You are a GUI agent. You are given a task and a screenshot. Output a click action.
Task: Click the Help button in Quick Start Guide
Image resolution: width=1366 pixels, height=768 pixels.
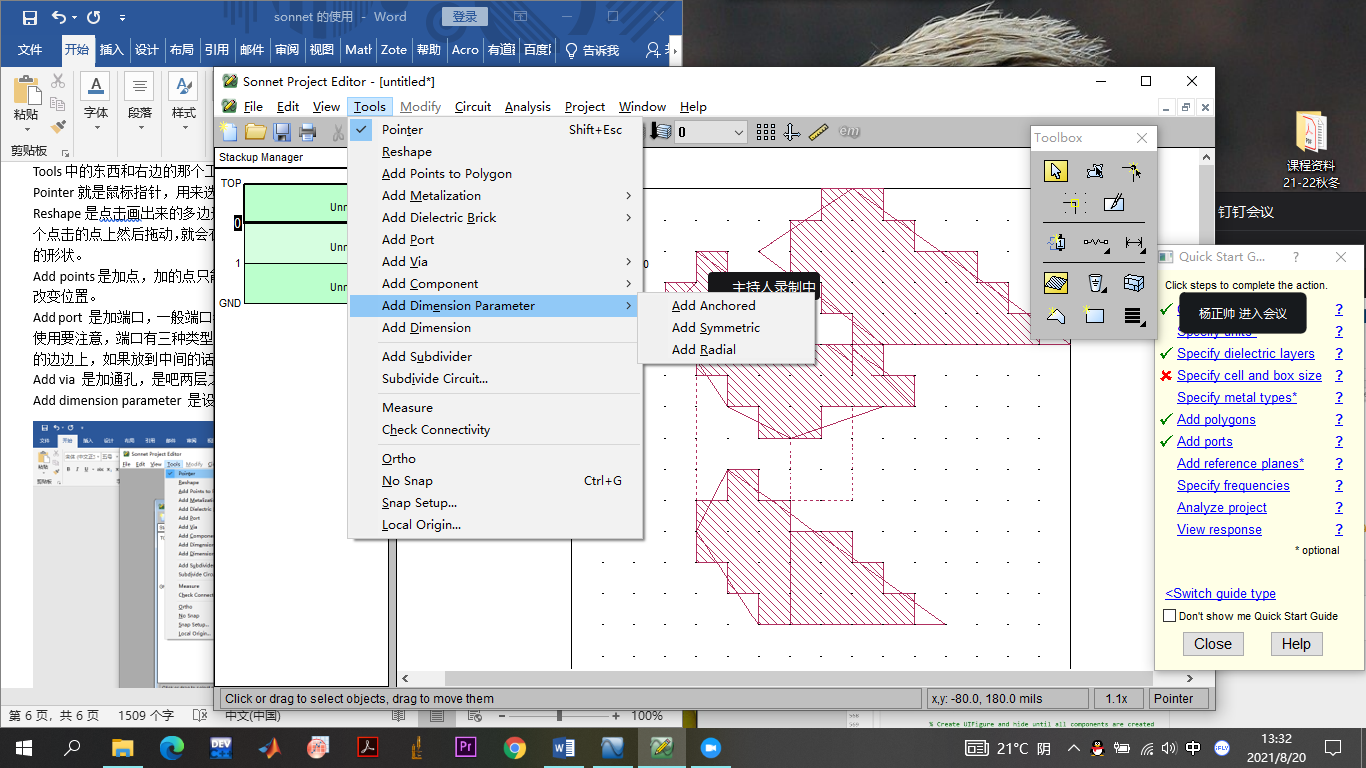(1296, 644)
